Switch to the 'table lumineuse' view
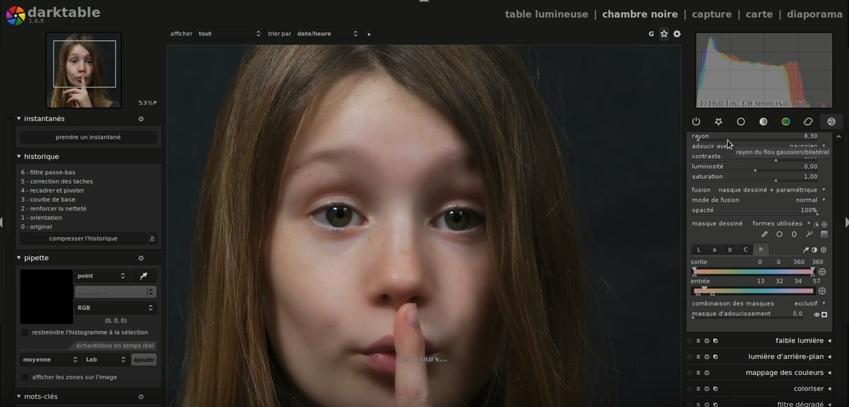 tap(546, 14)
